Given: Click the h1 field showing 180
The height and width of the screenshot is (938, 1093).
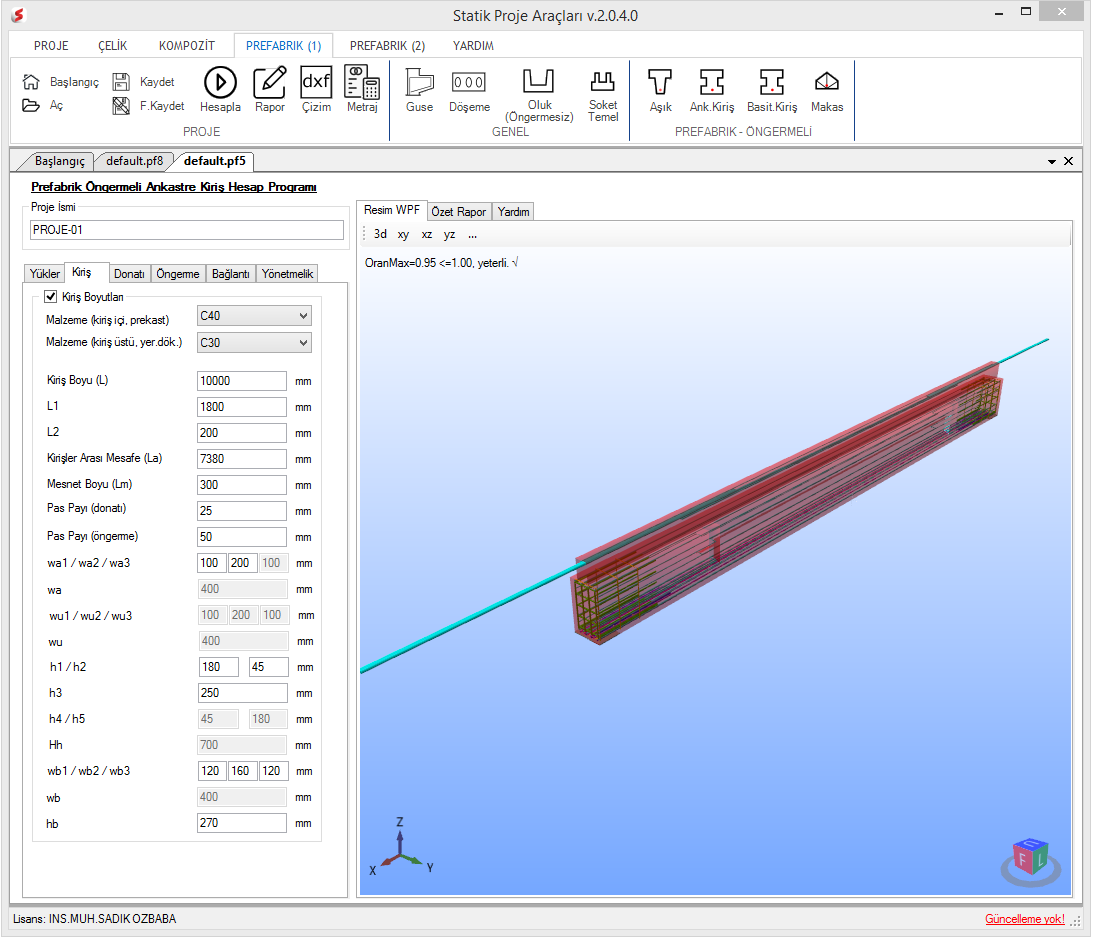Looking at the screenshot, I should pos(219,668).
